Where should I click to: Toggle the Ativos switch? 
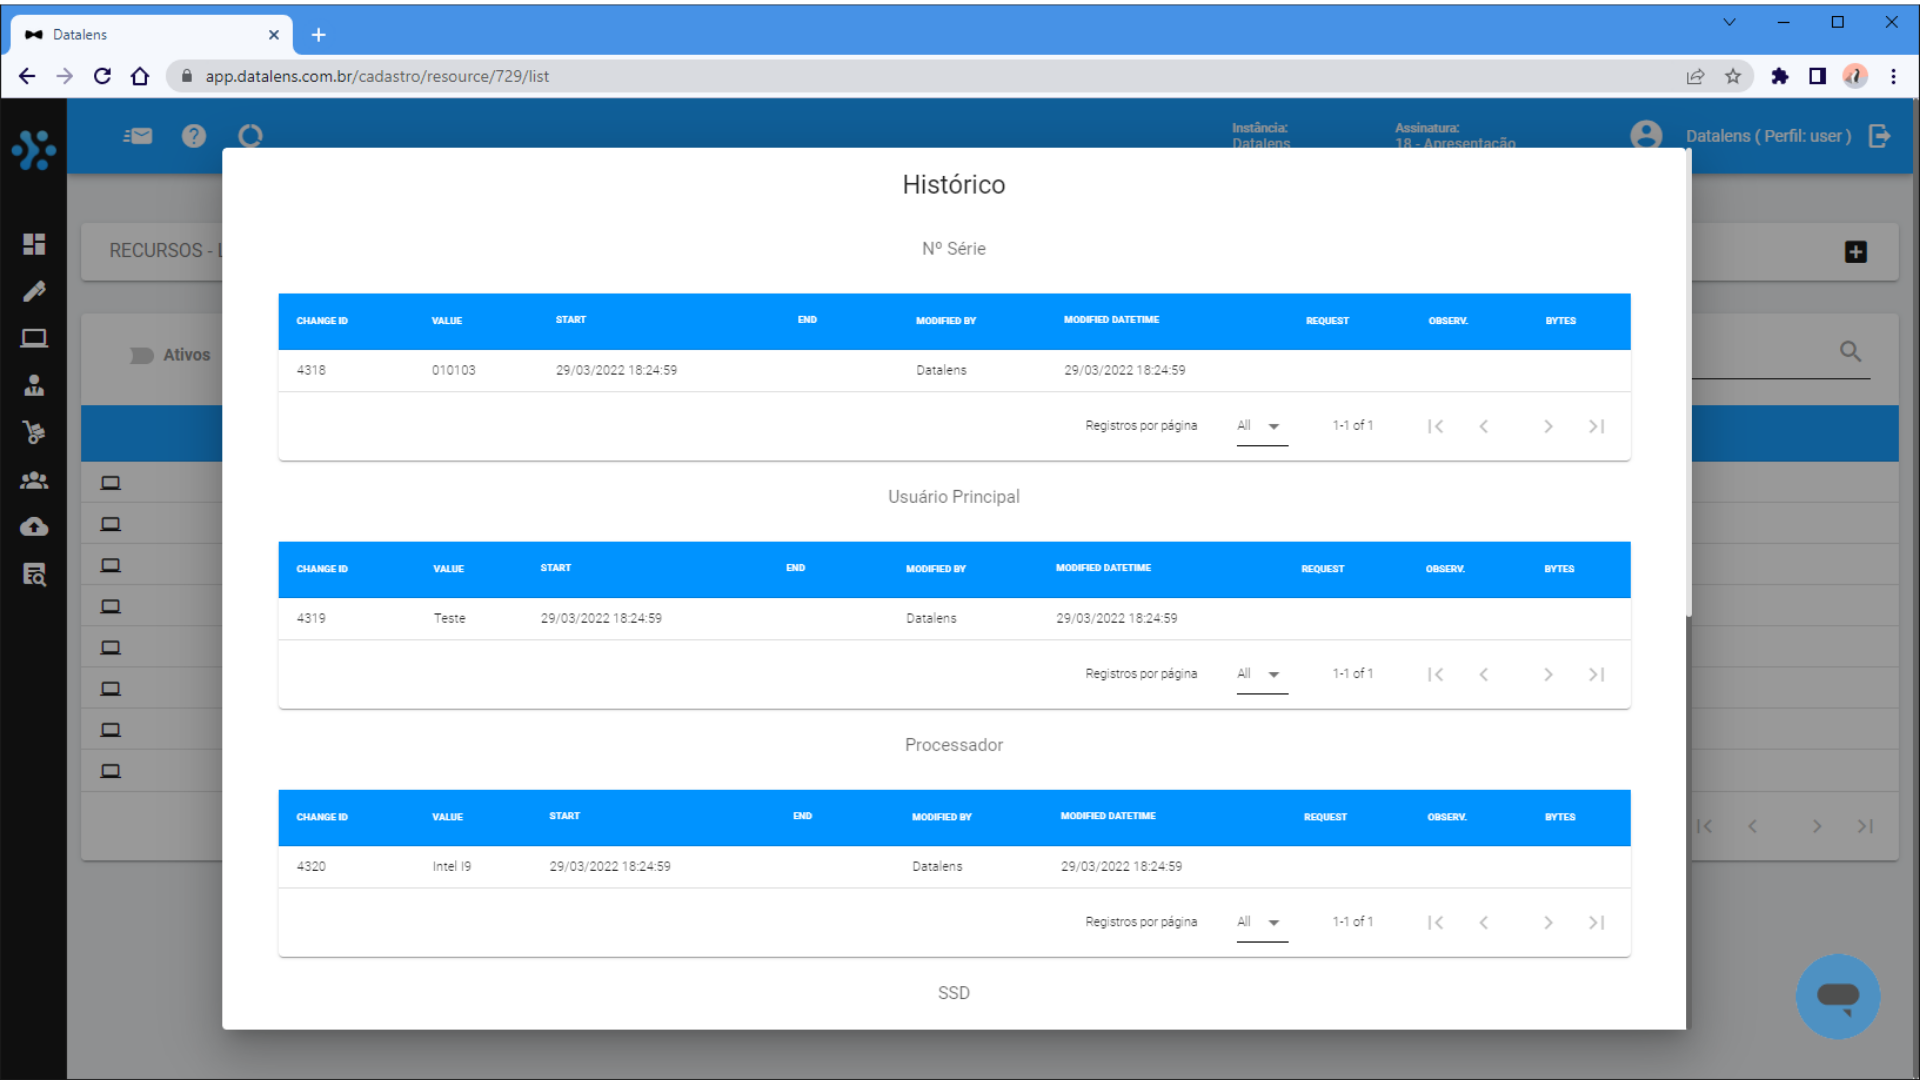[x=142, y=355]
